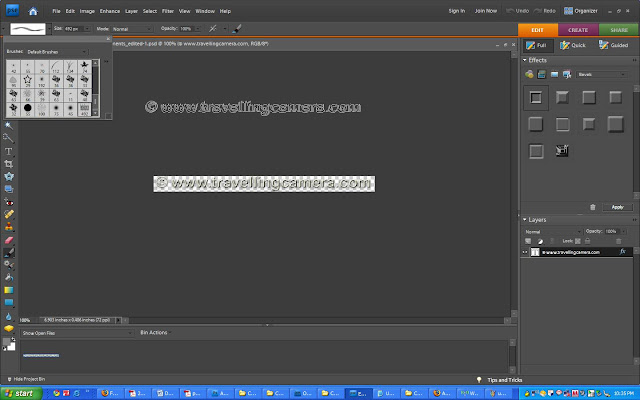Image resolution: width=640 pixels, height=400 pixels.
Task: Switch to the SHARE tab
Action: point(619,30)
